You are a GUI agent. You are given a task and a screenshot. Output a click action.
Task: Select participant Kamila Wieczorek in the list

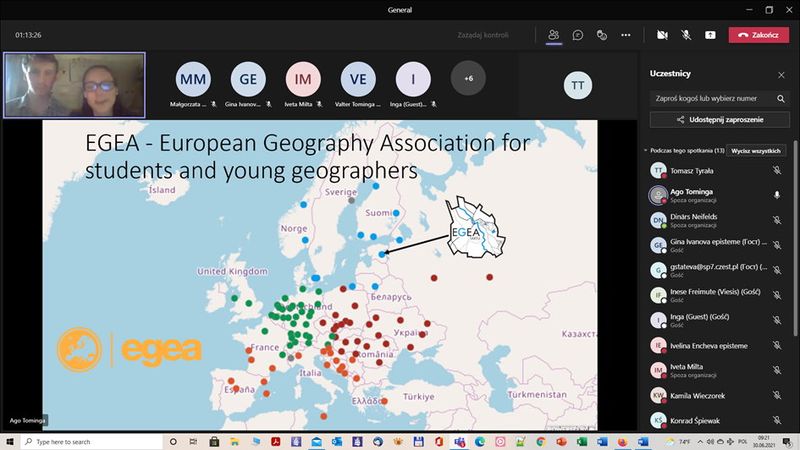coord(717,395)
